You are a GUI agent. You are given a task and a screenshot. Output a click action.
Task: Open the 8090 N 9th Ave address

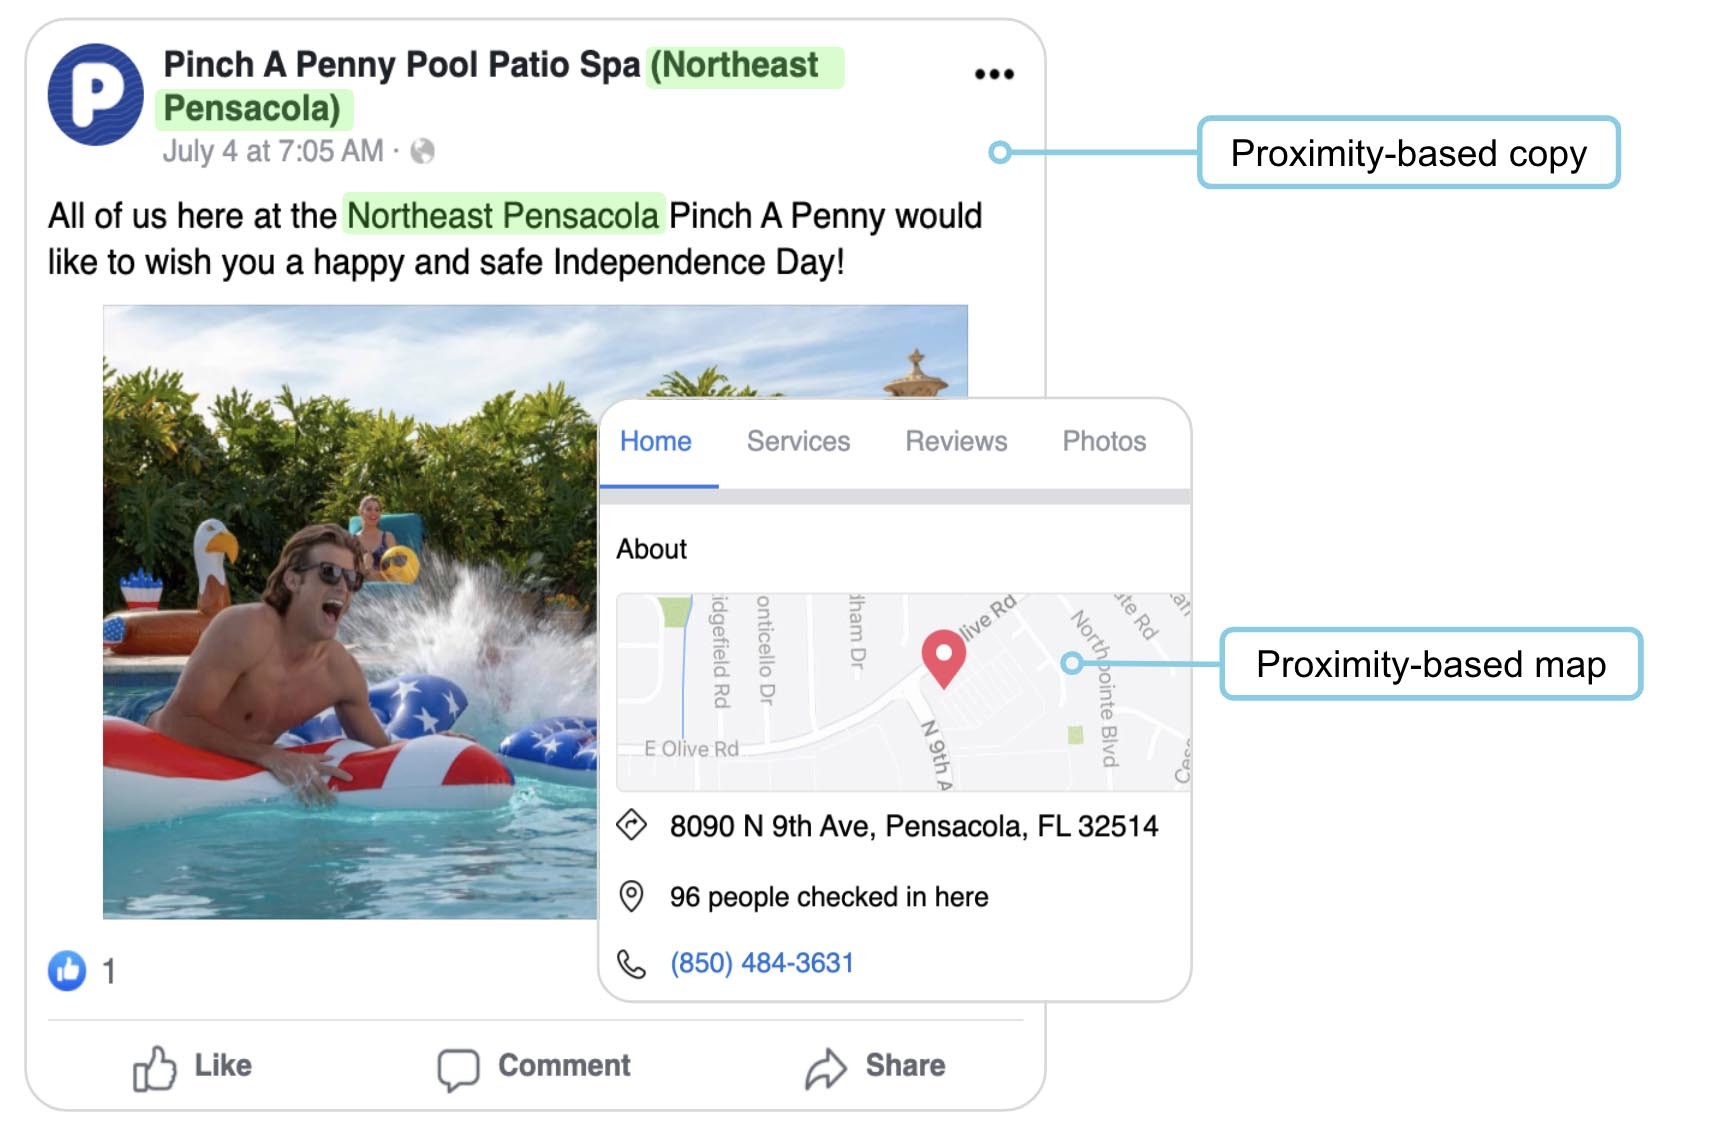click(914, 826)
